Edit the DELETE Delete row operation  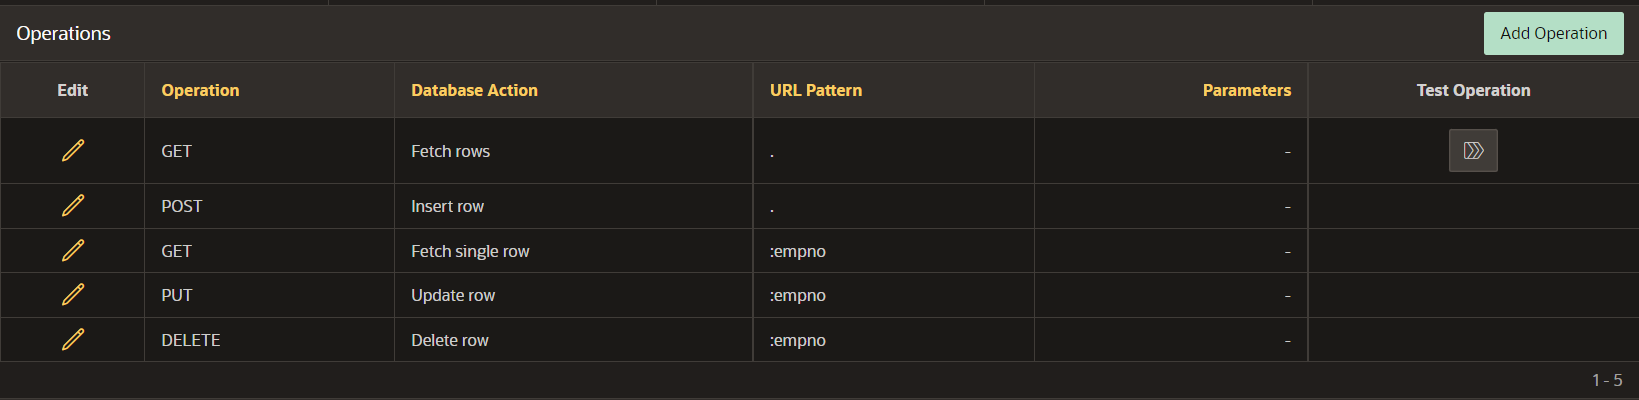coord(73,339)
